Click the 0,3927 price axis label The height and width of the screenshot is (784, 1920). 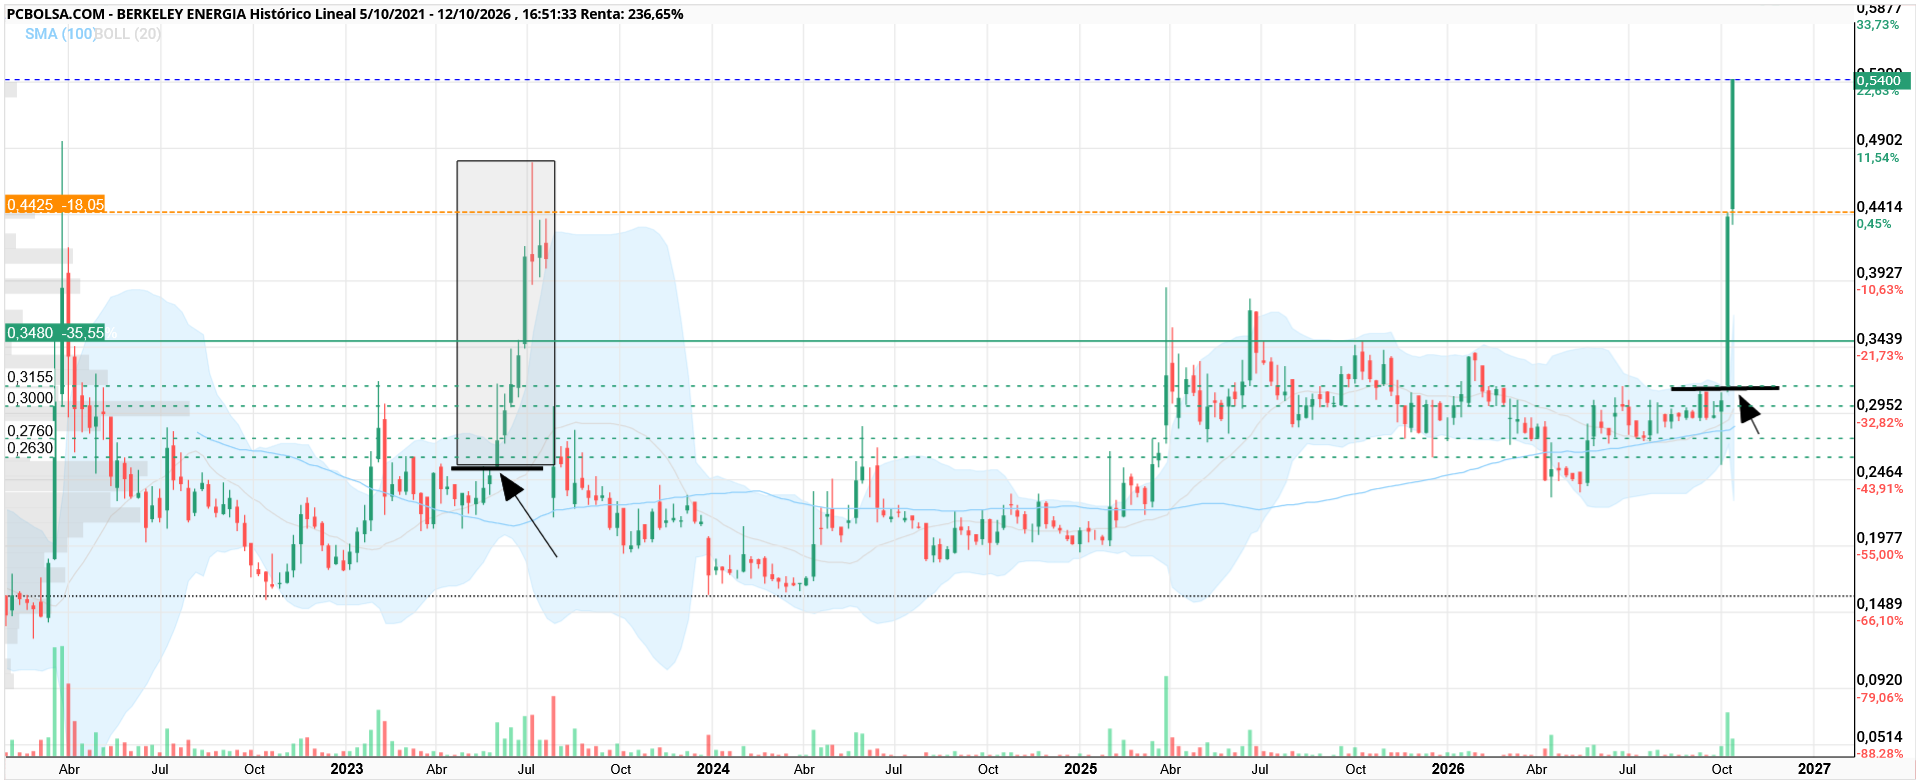click(1879, 273)
